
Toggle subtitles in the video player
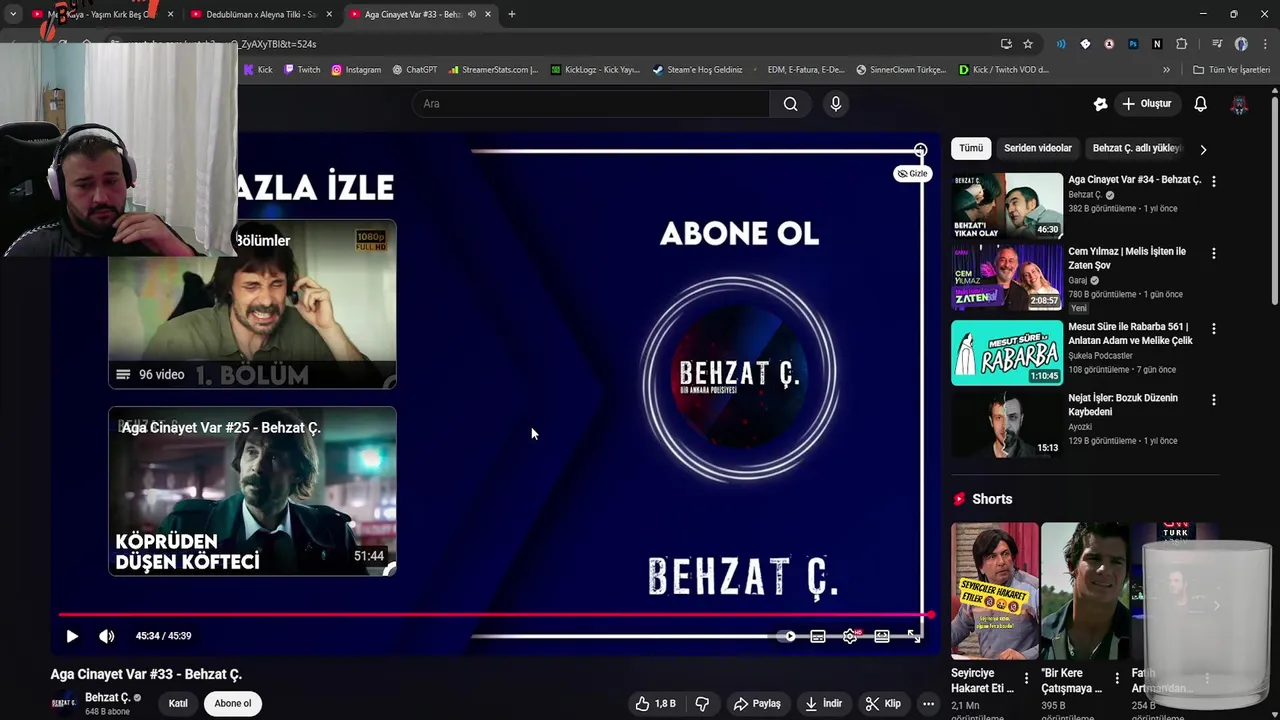point(818,636)
